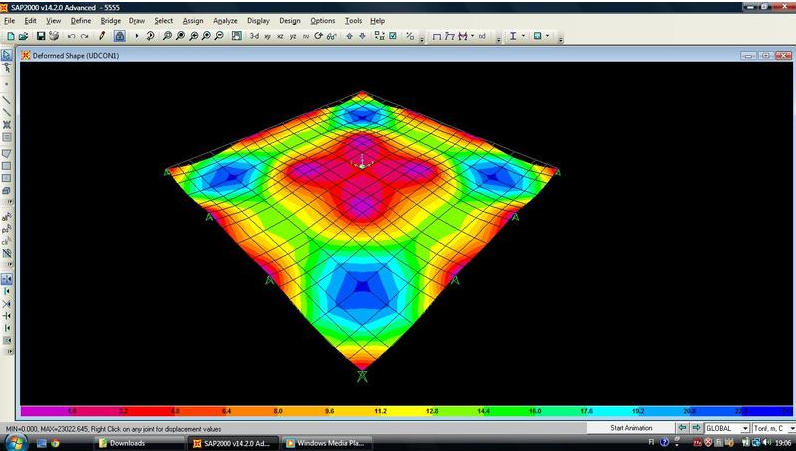Image resolution: width=796 pixels, height=451 pixels.
Task: Select the pointer tool in left toolbar
Action: [x=7, y=54]
